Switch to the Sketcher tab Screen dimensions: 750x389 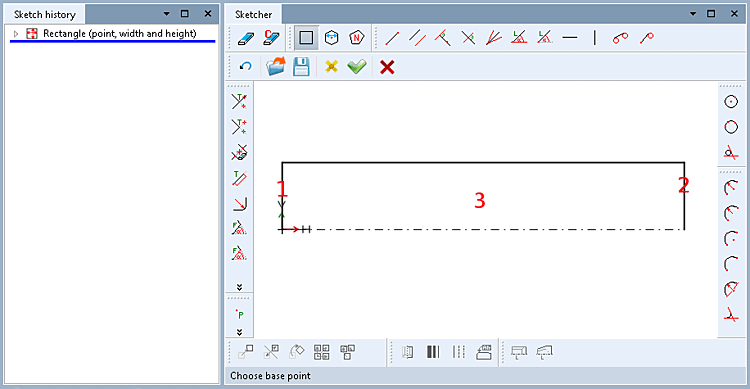tap(253, 14)
